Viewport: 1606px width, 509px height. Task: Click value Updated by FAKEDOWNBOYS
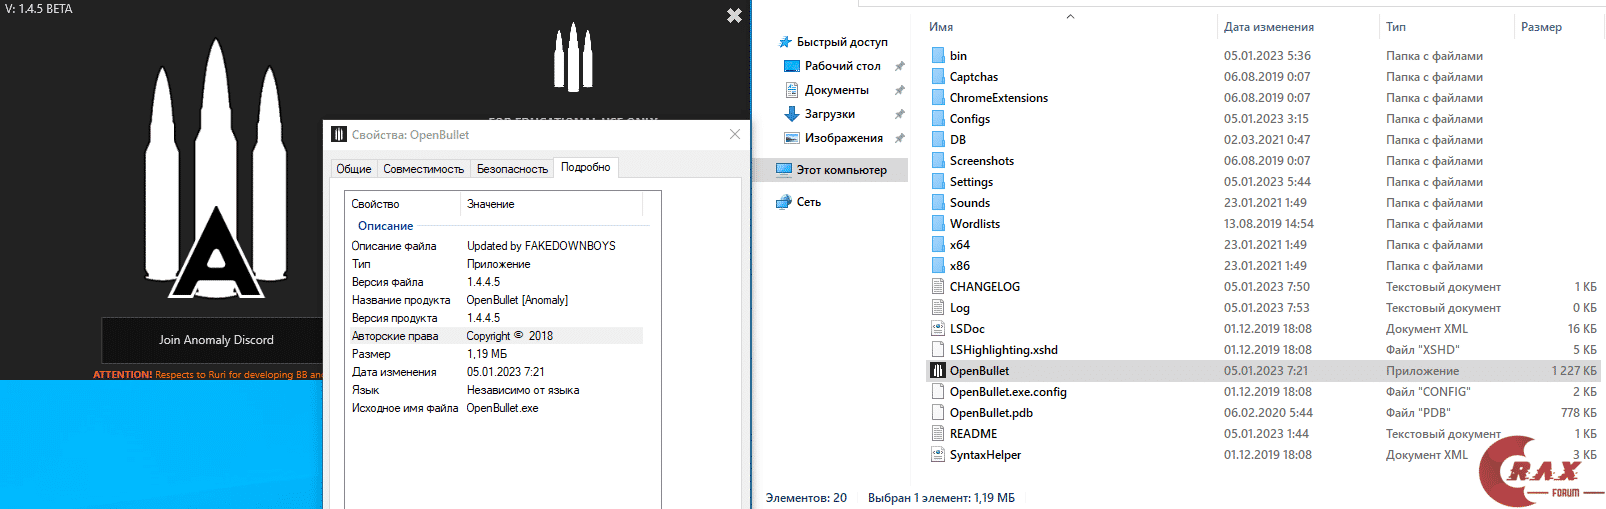click(541, 246)
